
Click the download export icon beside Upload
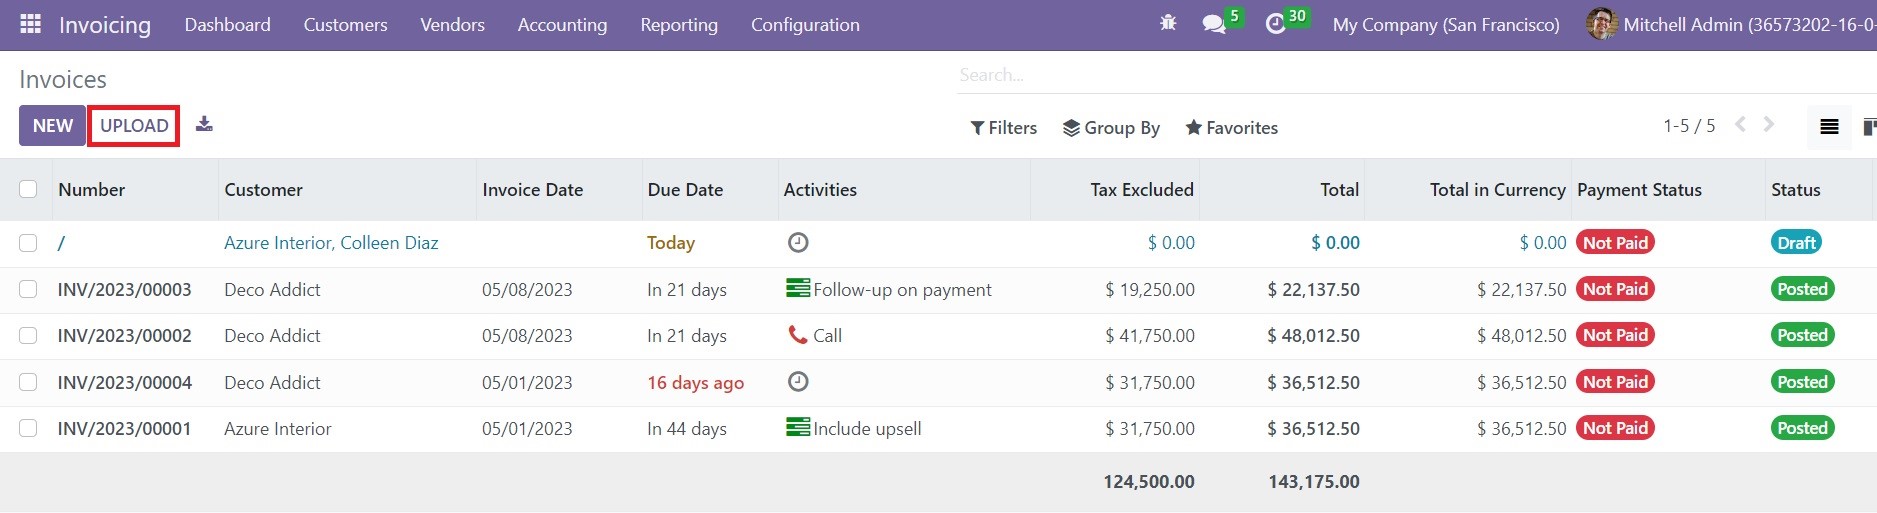[204, 124]
